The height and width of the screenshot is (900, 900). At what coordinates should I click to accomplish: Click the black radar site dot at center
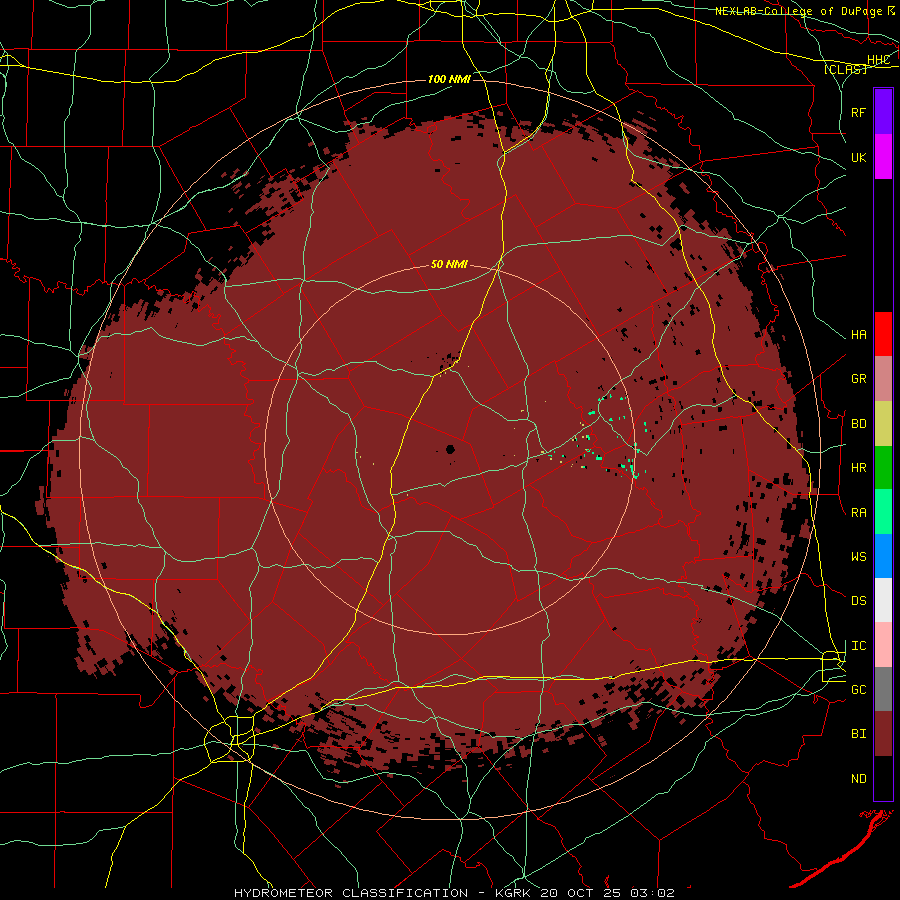point(450,449)
